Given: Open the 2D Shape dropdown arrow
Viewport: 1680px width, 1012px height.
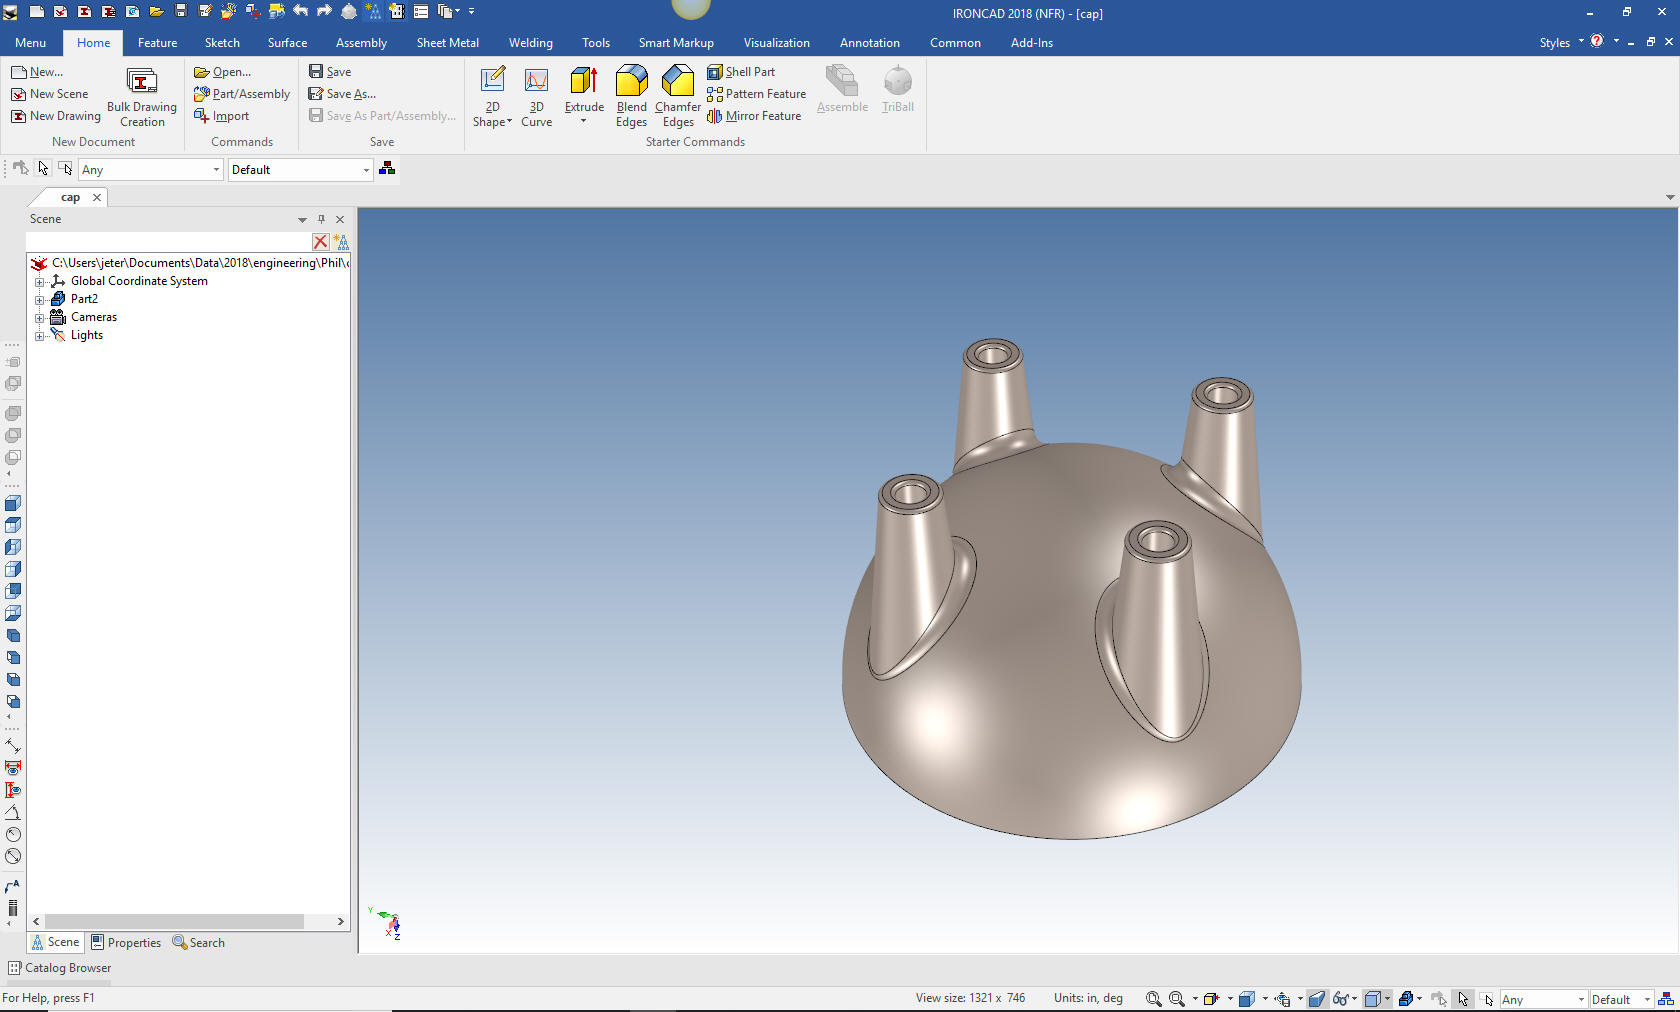Looking at the screenshot, I should point(509,122).
